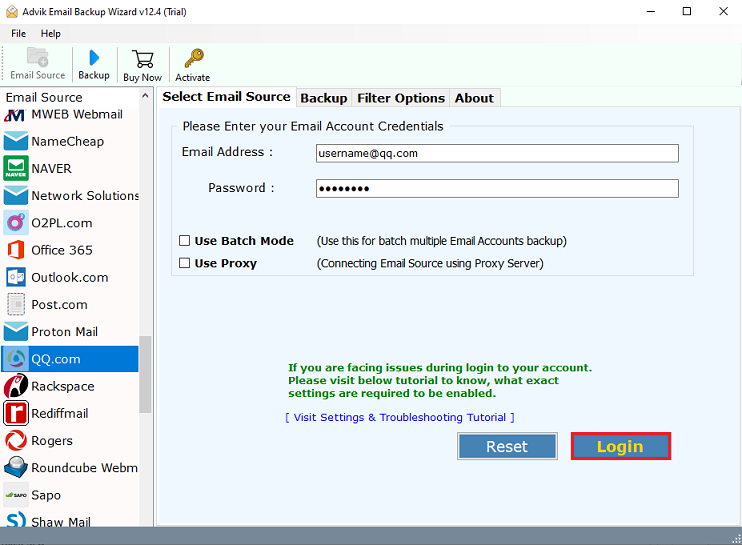742x545 pixels.
Task: Select the Outlook.com icon
Action: click(x=16, y=277)
